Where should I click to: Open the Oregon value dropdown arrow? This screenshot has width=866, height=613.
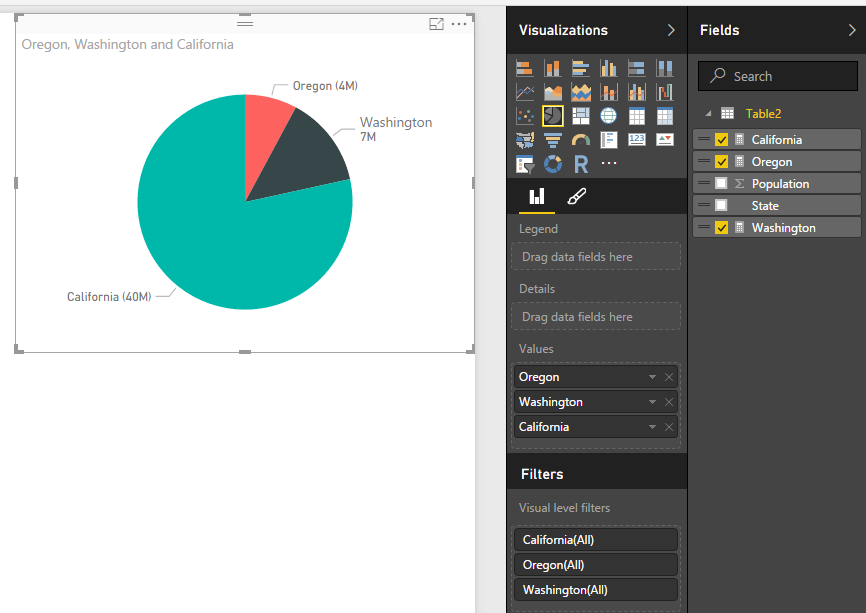click(x=652, y=377)
